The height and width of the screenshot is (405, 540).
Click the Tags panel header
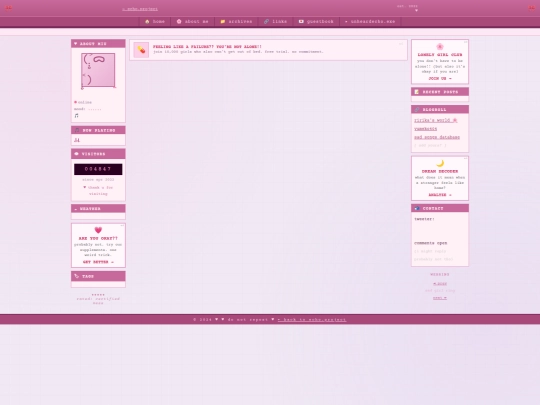[98, 276]
